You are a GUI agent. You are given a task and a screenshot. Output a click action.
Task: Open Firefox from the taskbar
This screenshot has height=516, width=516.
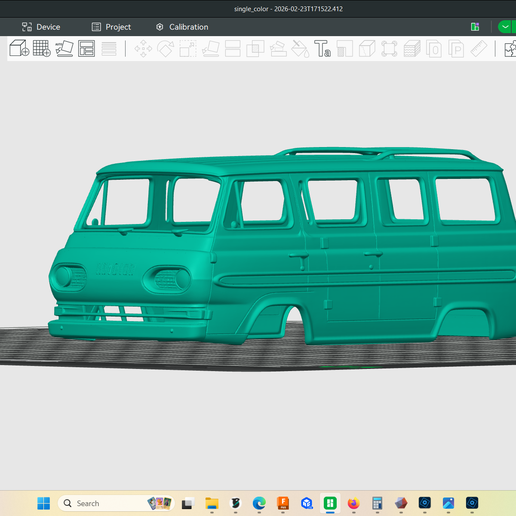[x=354, y=503]
